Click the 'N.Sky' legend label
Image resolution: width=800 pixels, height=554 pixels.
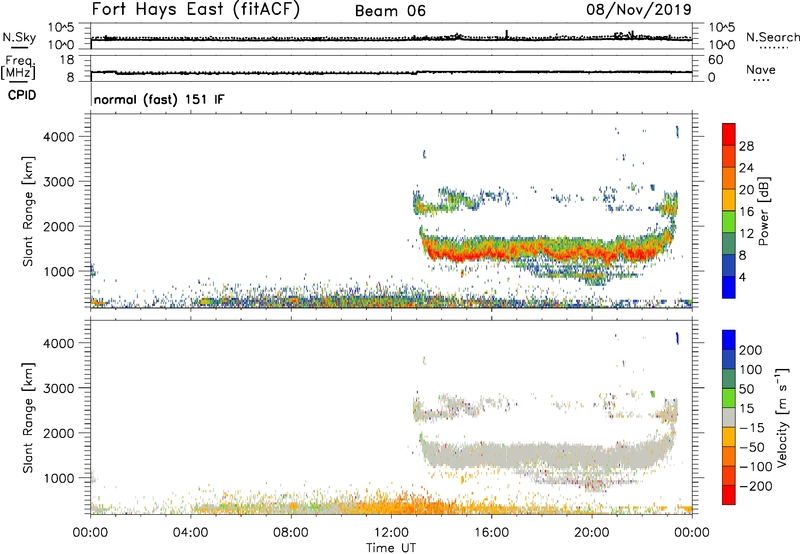[x=19, y=37]
